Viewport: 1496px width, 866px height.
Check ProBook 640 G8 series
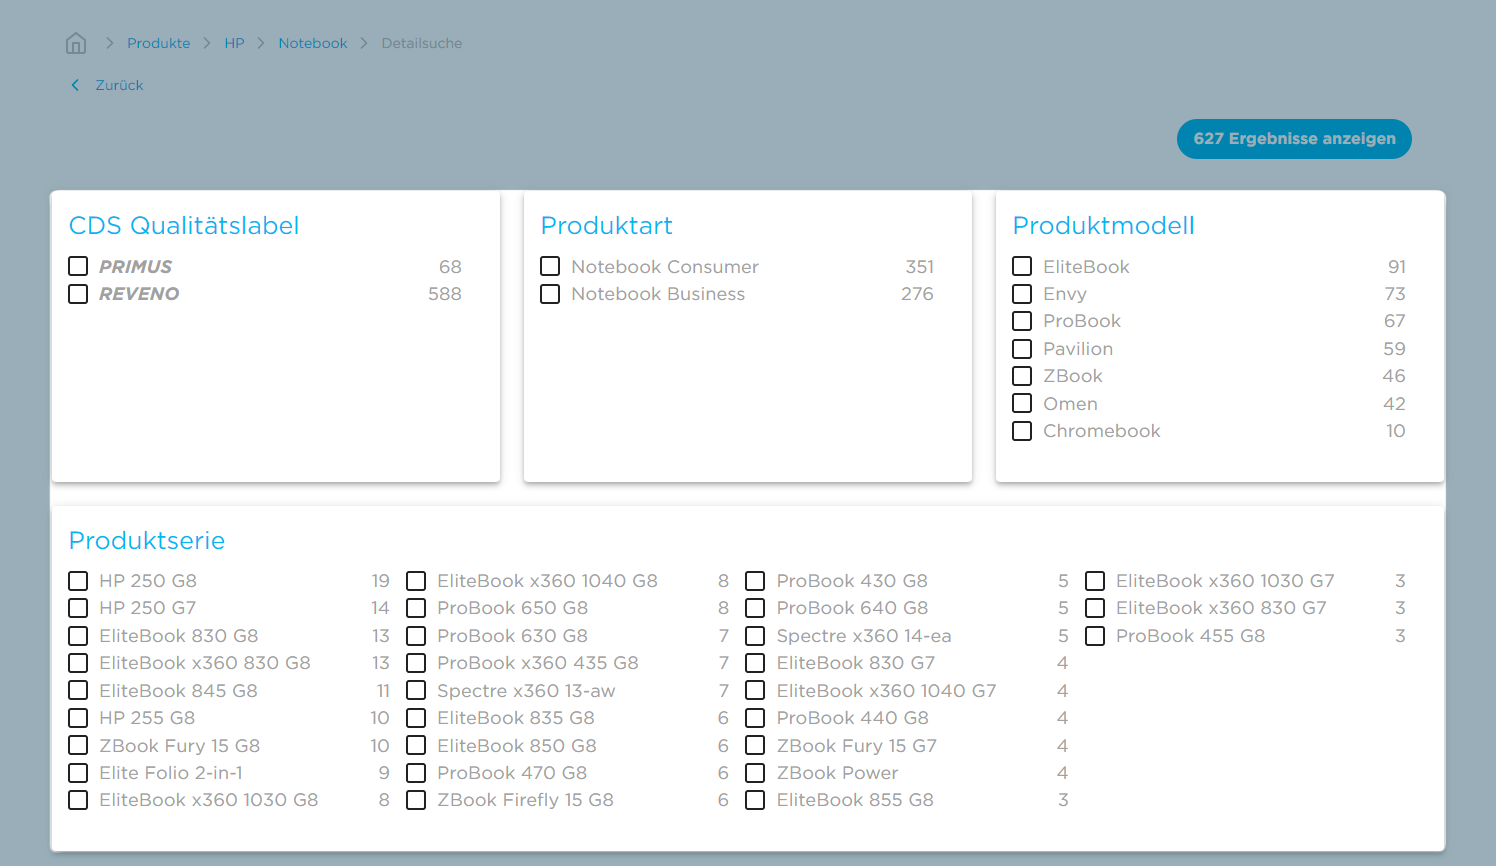click(x=755, y=608)
